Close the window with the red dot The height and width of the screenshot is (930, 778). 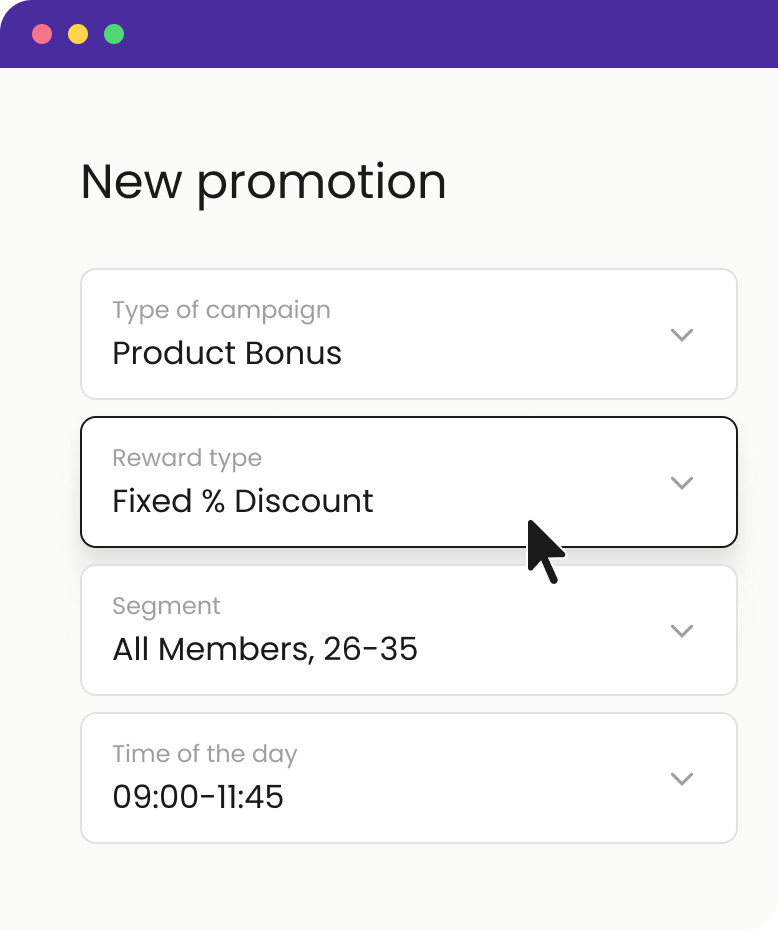click(x=42, y=34)
